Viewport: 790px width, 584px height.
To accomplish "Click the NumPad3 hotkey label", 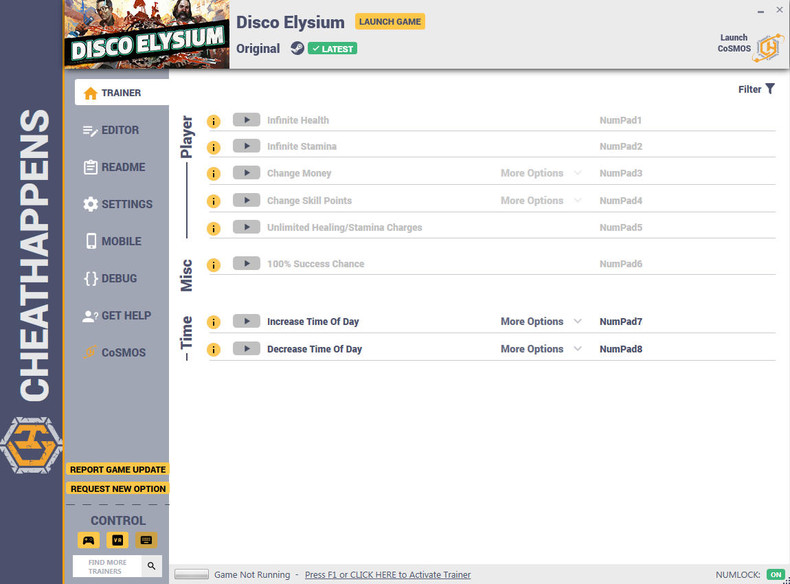I will [621, 173].
